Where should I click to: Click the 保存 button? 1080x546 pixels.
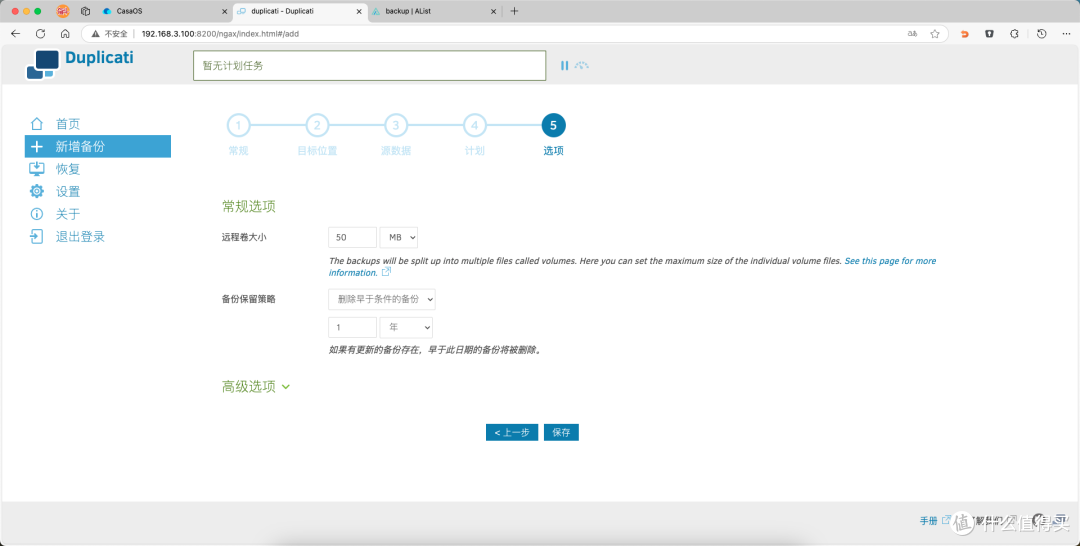[561, 432]
